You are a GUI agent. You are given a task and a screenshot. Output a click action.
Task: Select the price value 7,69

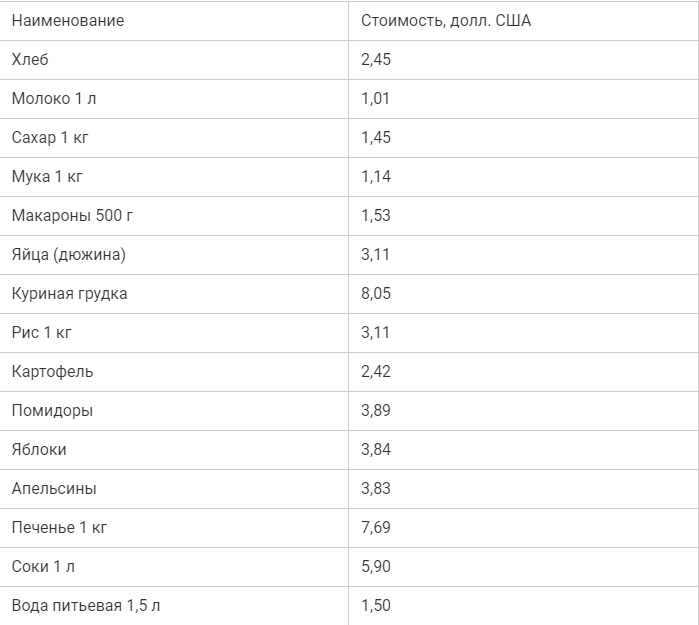[376, 528]
